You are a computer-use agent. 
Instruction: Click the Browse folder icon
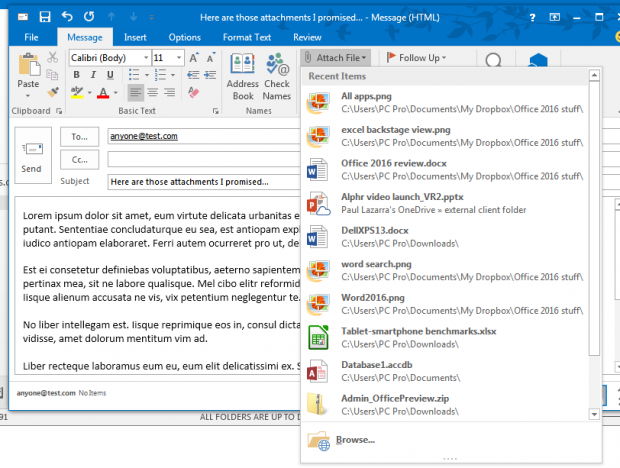tap(318, 440)
